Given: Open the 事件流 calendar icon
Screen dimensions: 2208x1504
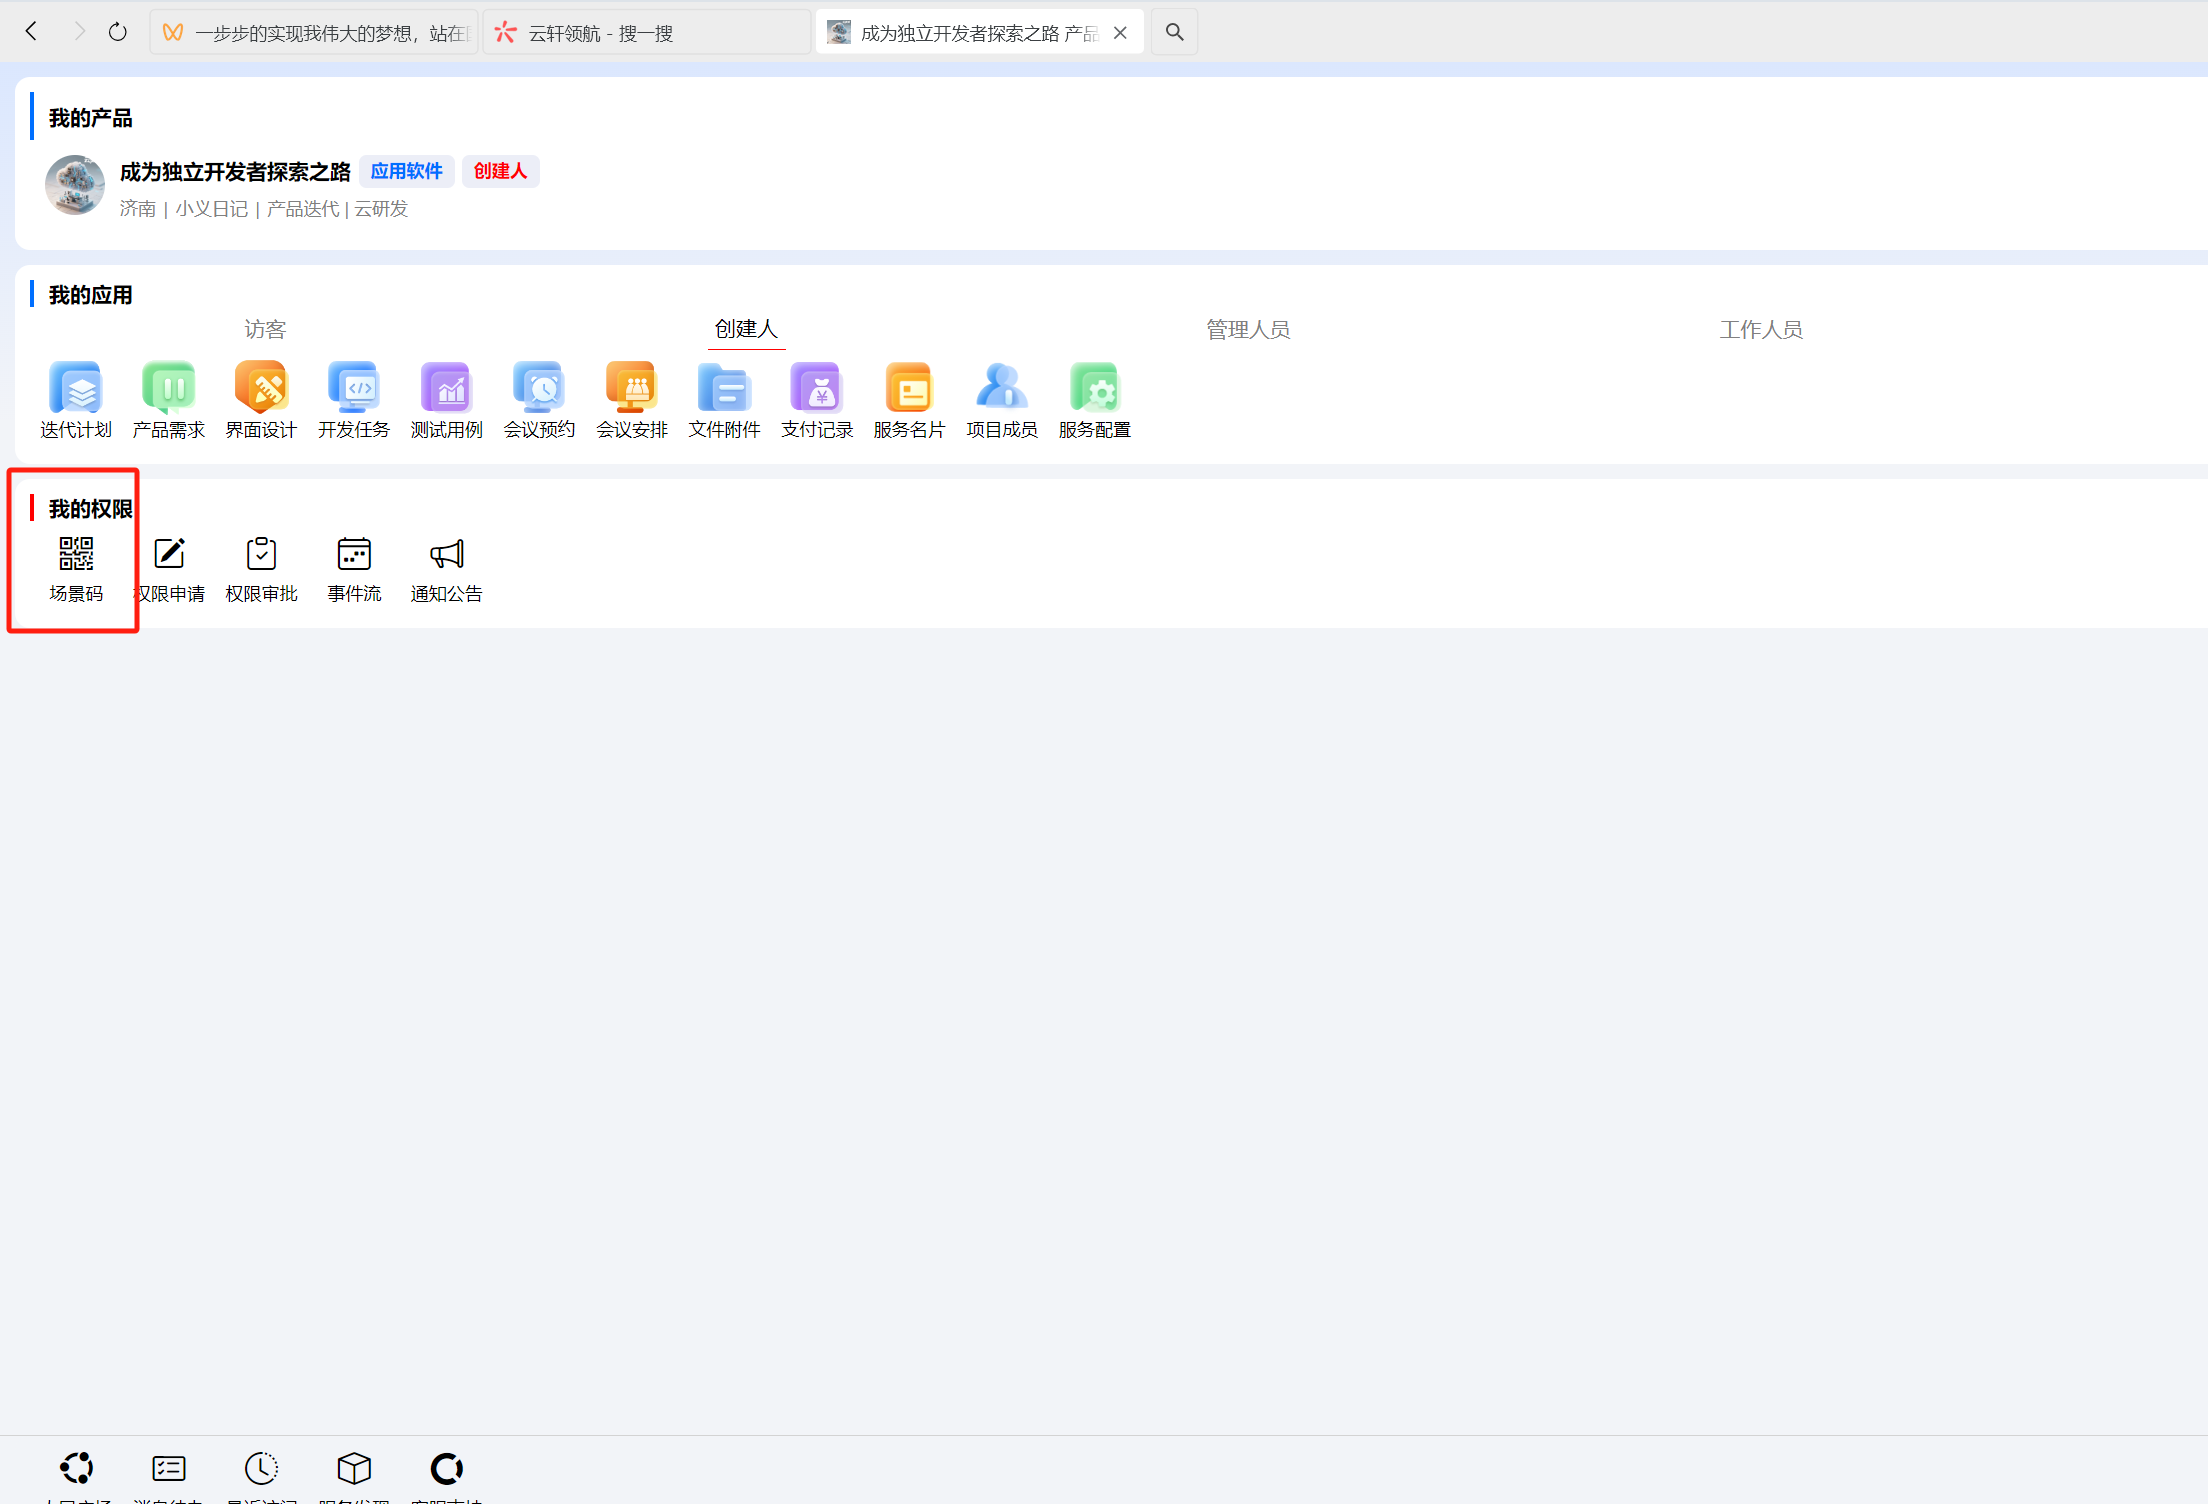Looking at the screenshot, I should point(354,554).
